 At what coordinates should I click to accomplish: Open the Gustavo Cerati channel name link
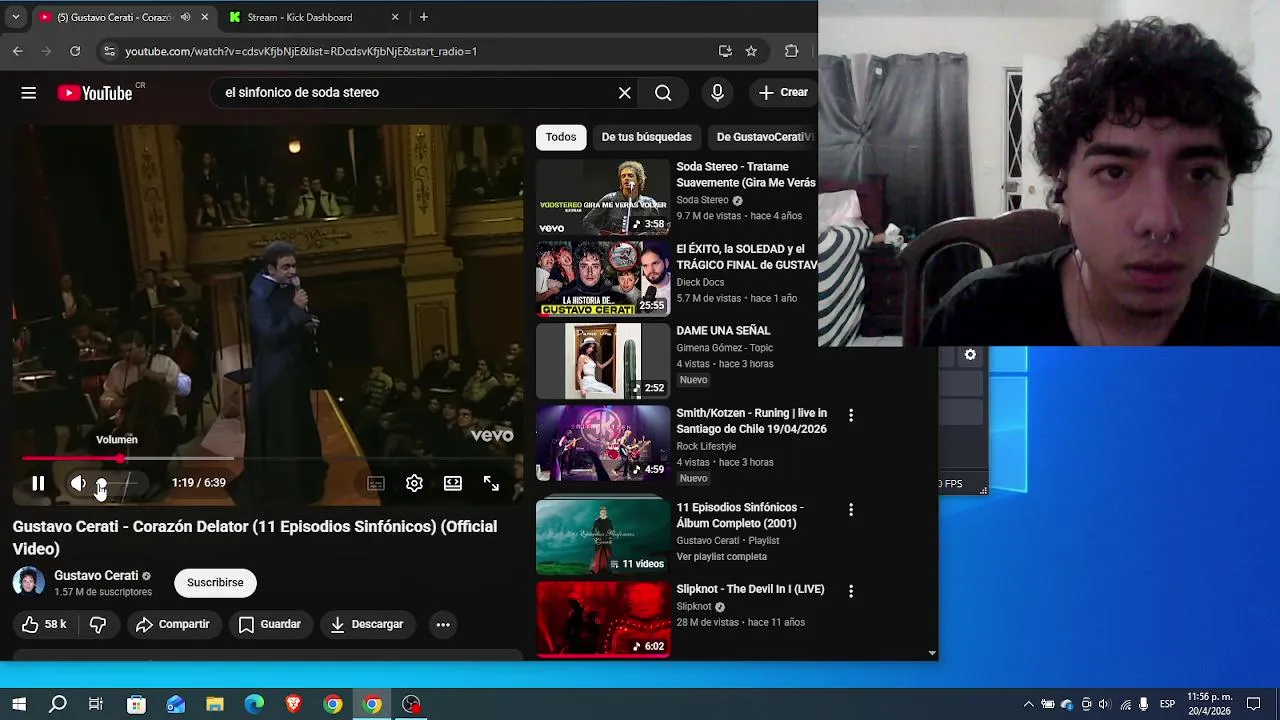pos(96,576)
